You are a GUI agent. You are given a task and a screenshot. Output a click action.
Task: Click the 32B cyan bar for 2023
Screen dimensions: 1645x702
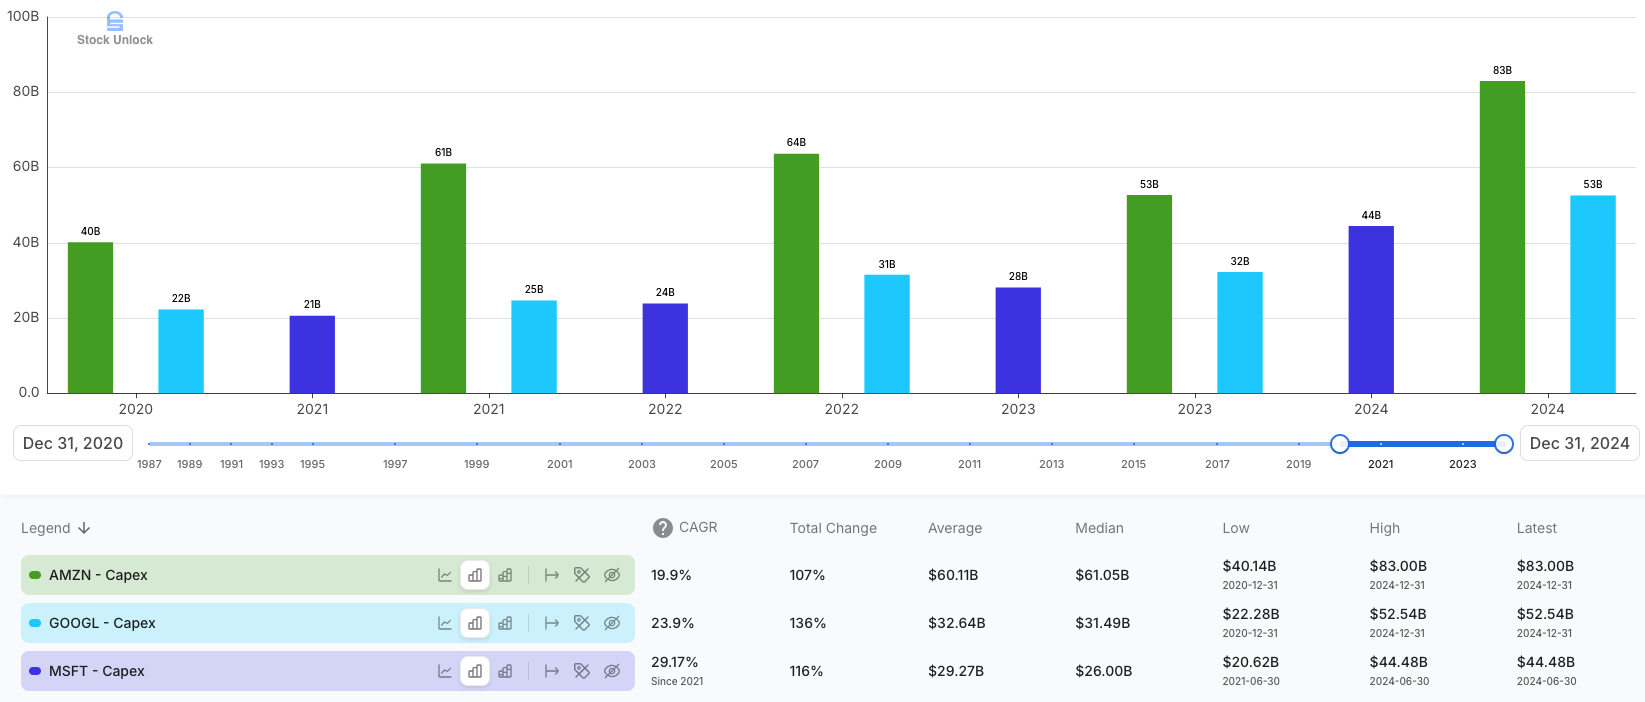coord(1240,332)
